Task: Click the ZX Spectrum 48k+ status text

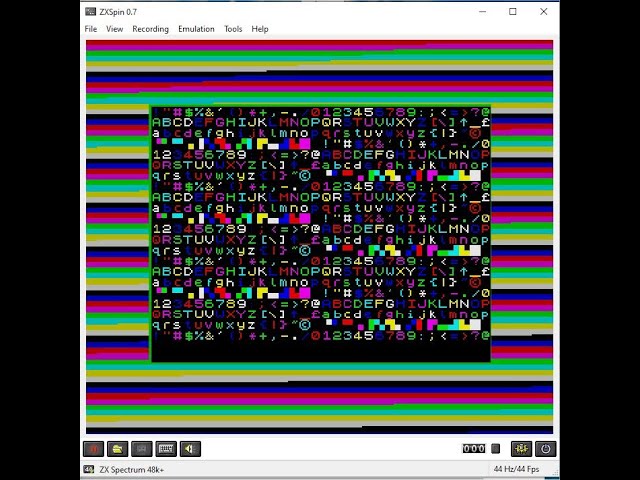Action: point(131,469)
